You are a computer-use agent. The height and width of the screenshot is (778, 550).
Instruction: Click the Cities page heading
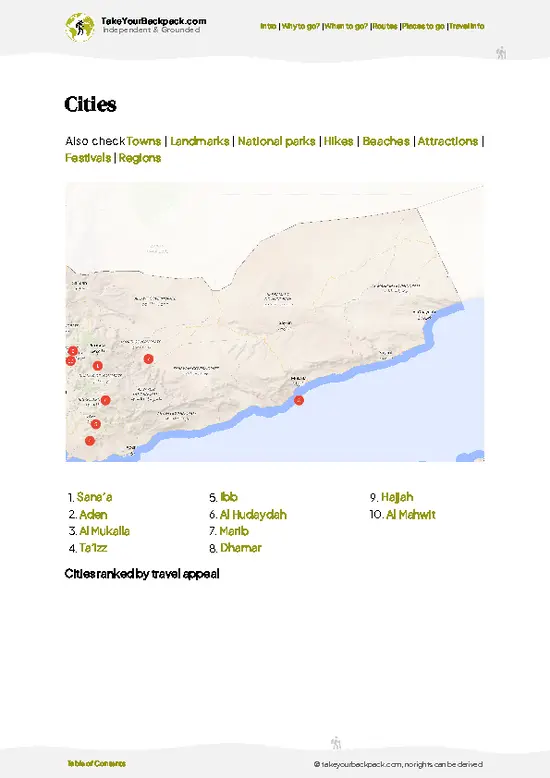(90, 104)
